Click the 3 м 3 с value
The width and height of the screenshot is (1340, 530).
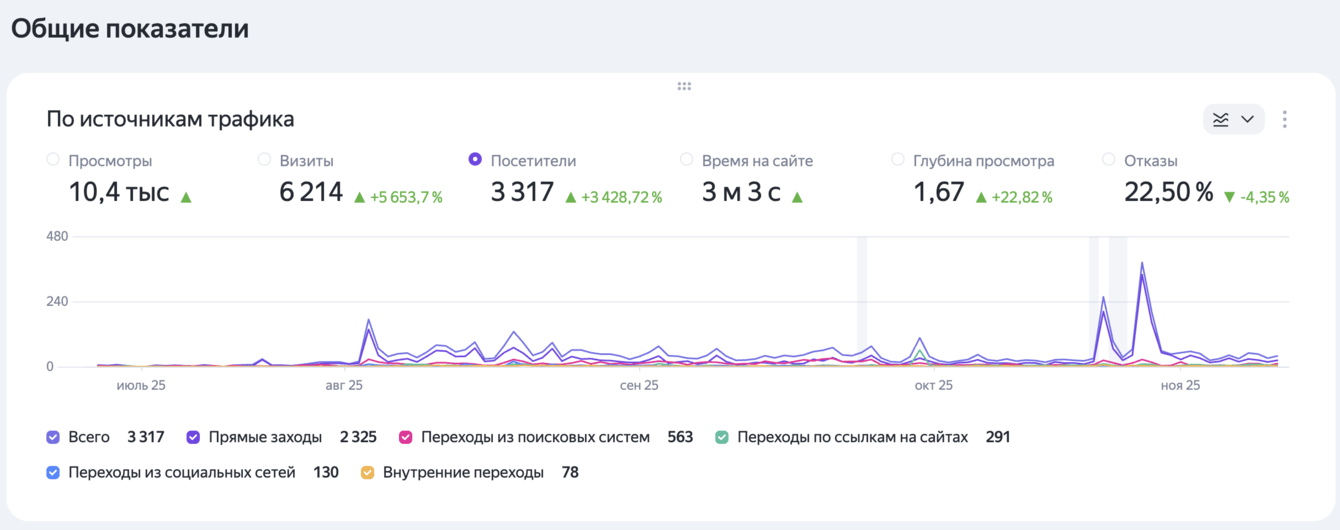pyautogui.click(x=741, y=192)
